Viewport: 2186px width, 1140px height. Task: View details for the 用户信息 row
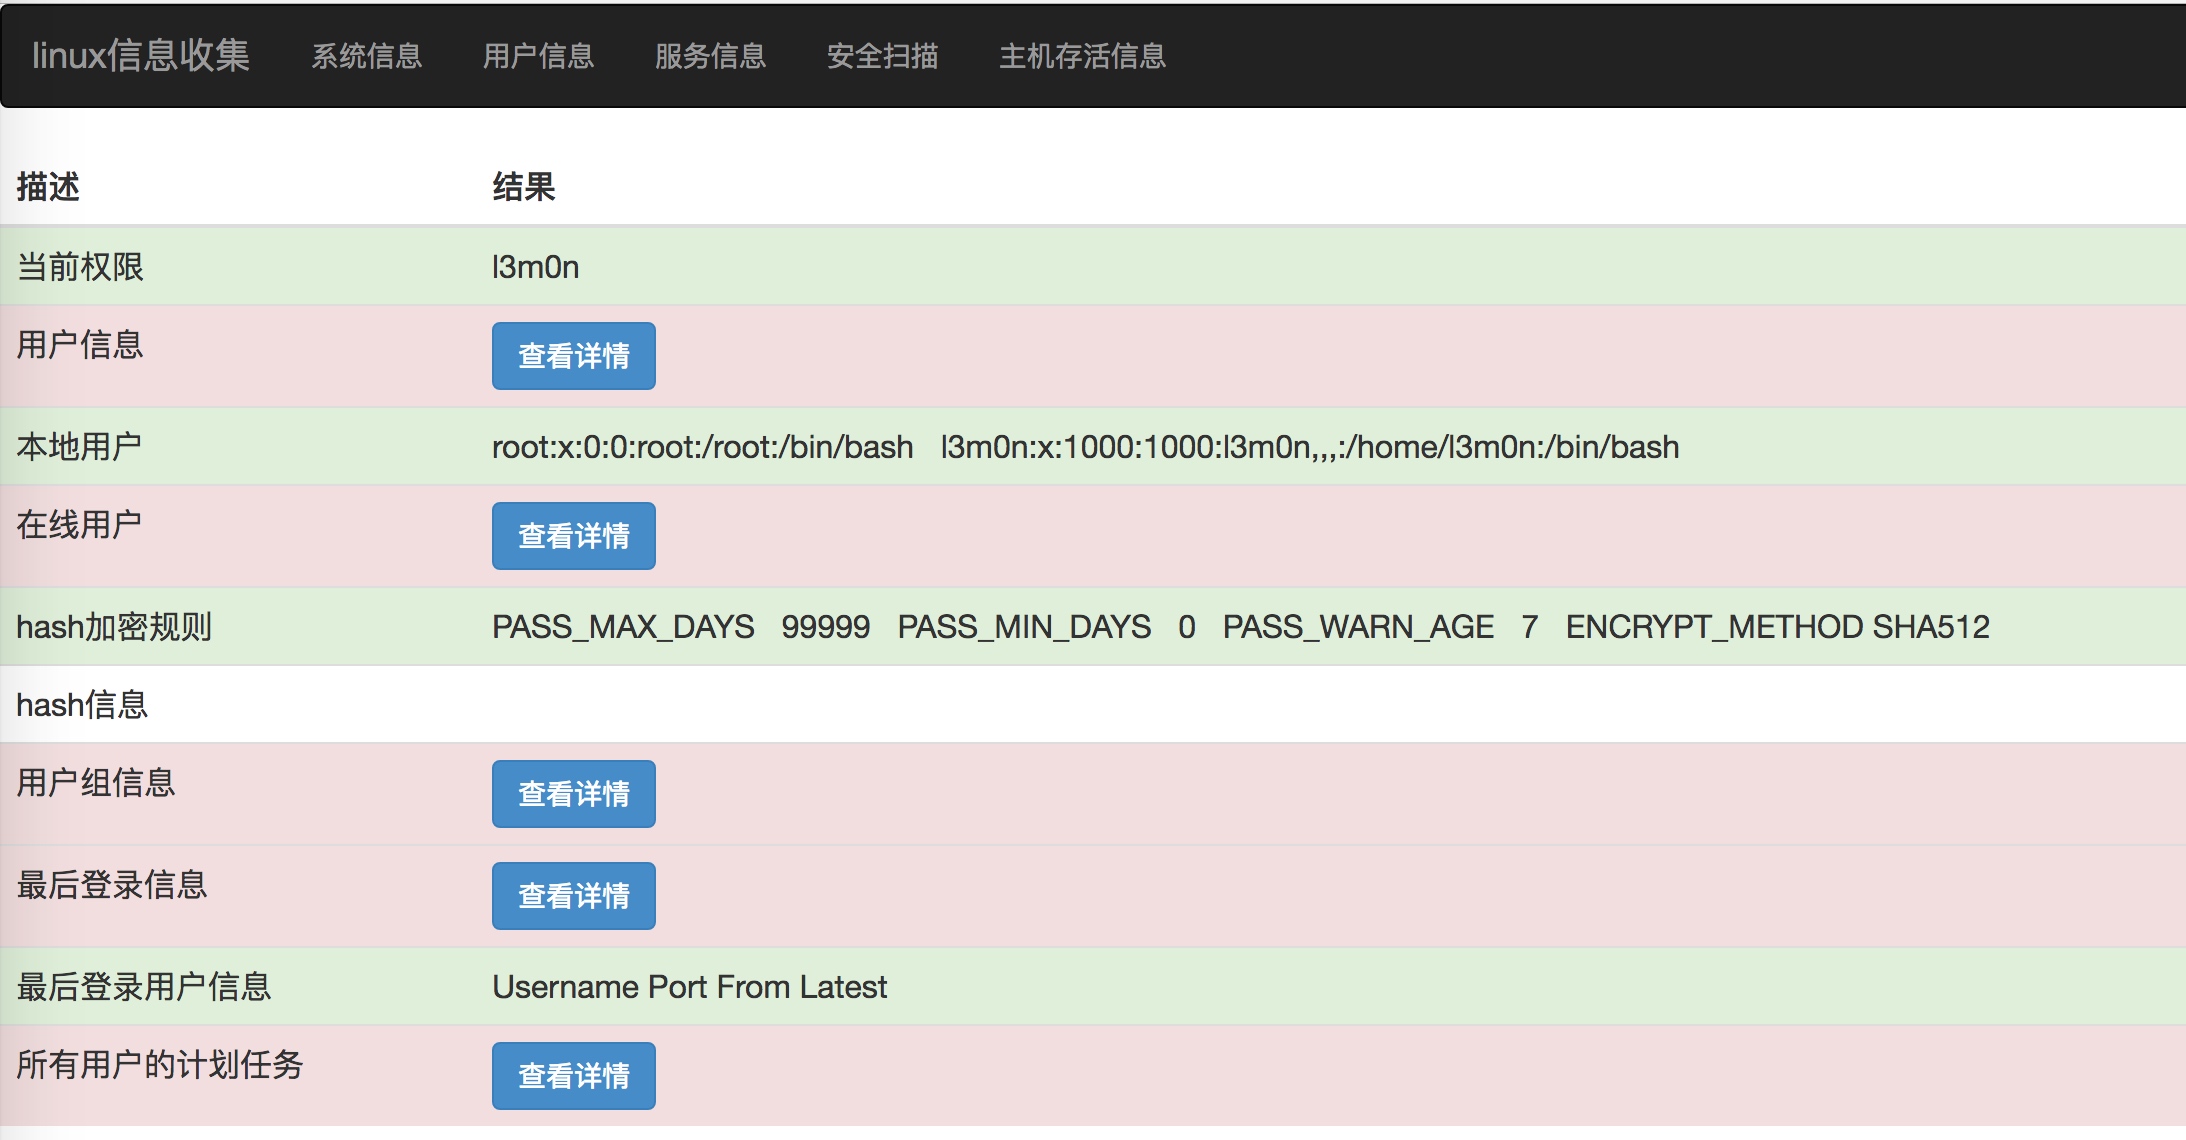click(x=573, y=356)
